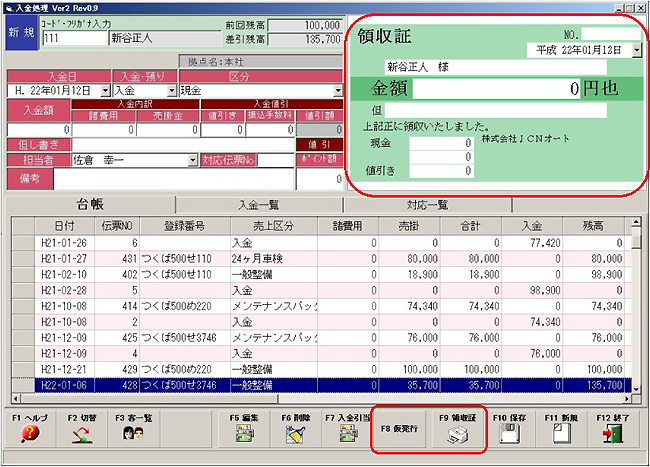This screenshot has width=650, height=467.
Task: Select the F7 入金引当 icon
Action: [x=347, y=433]
